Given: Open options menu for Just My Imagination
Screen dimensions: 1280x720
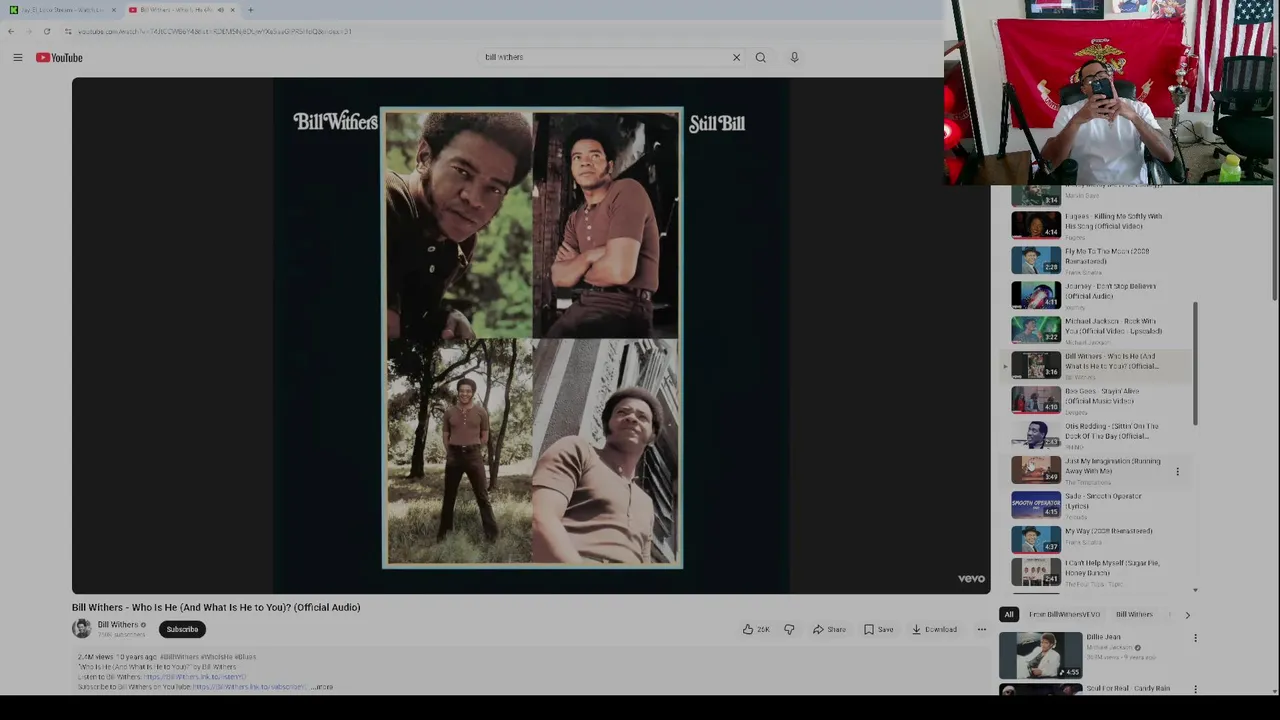Looking at the screenshot, I should [x=1177, y=471].
